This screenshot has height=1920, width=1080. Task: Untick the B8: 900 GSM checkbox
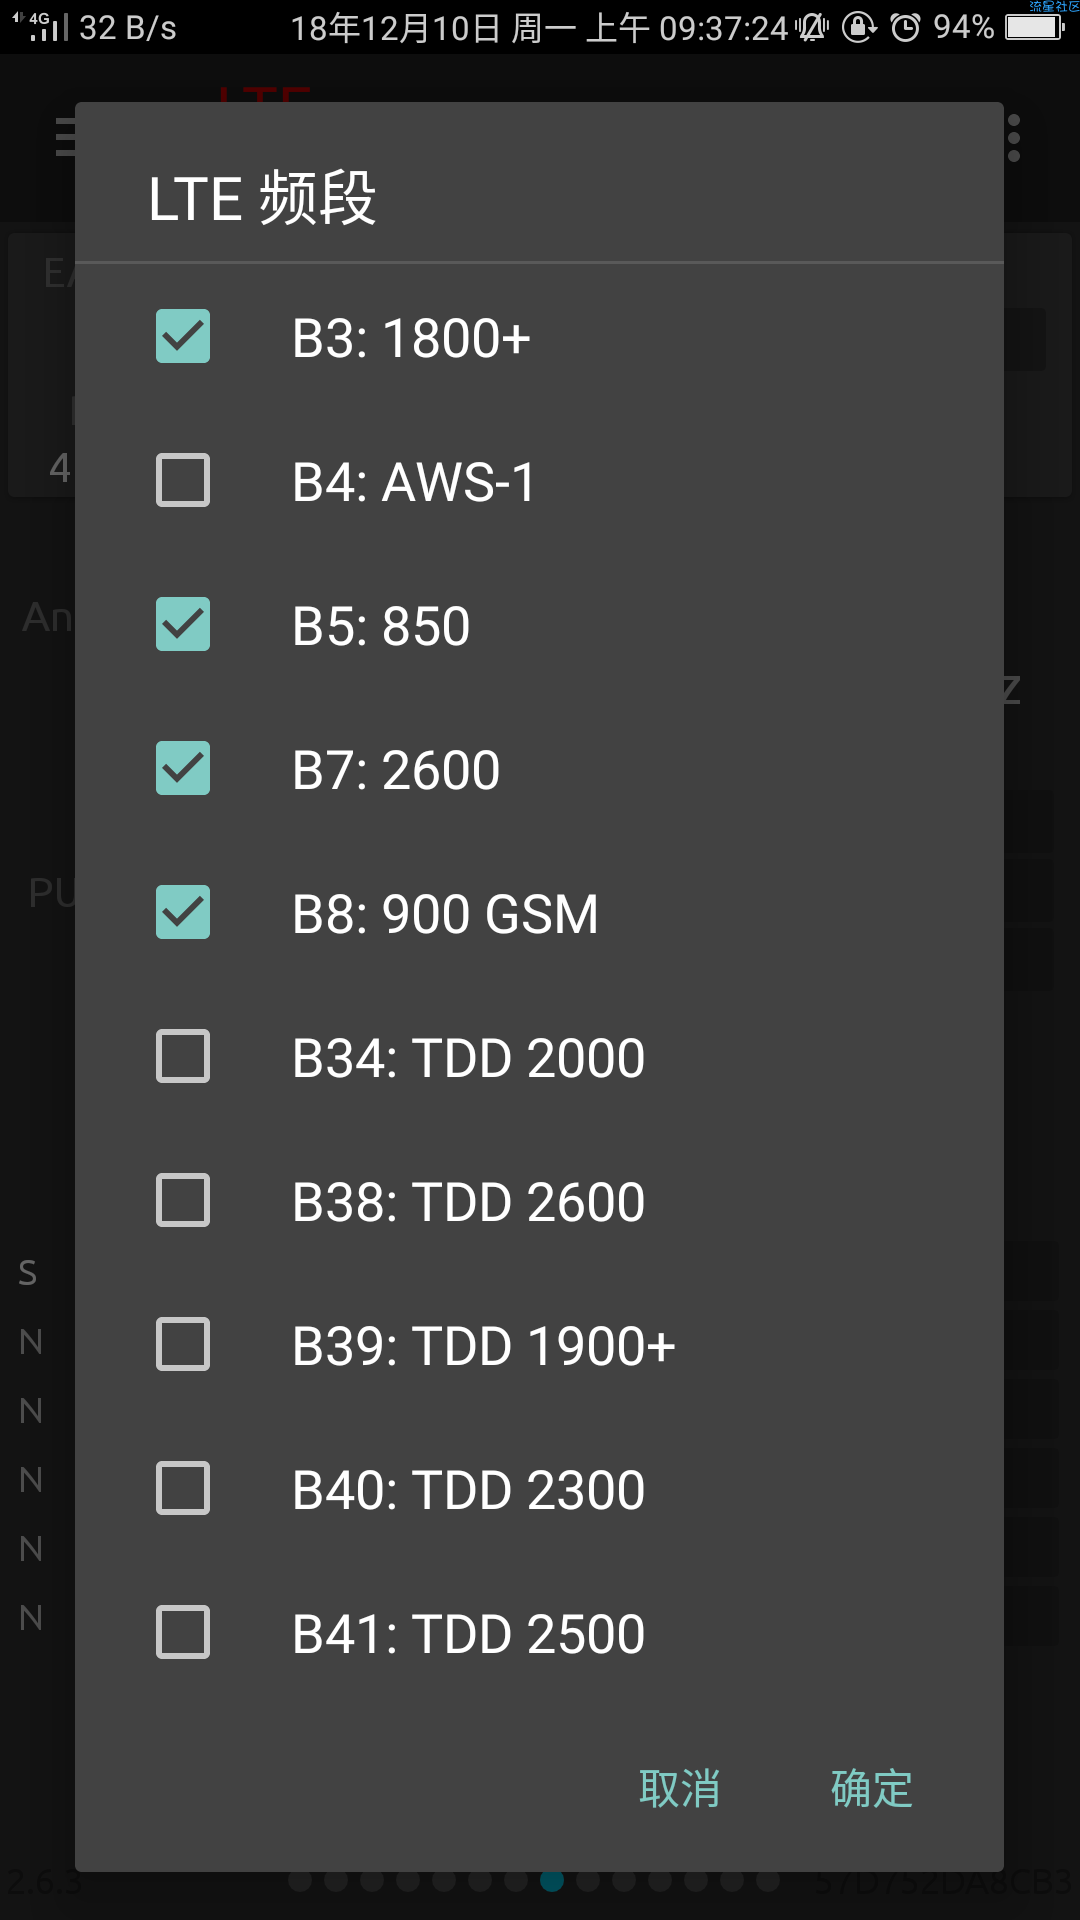(x=183, y=912)
